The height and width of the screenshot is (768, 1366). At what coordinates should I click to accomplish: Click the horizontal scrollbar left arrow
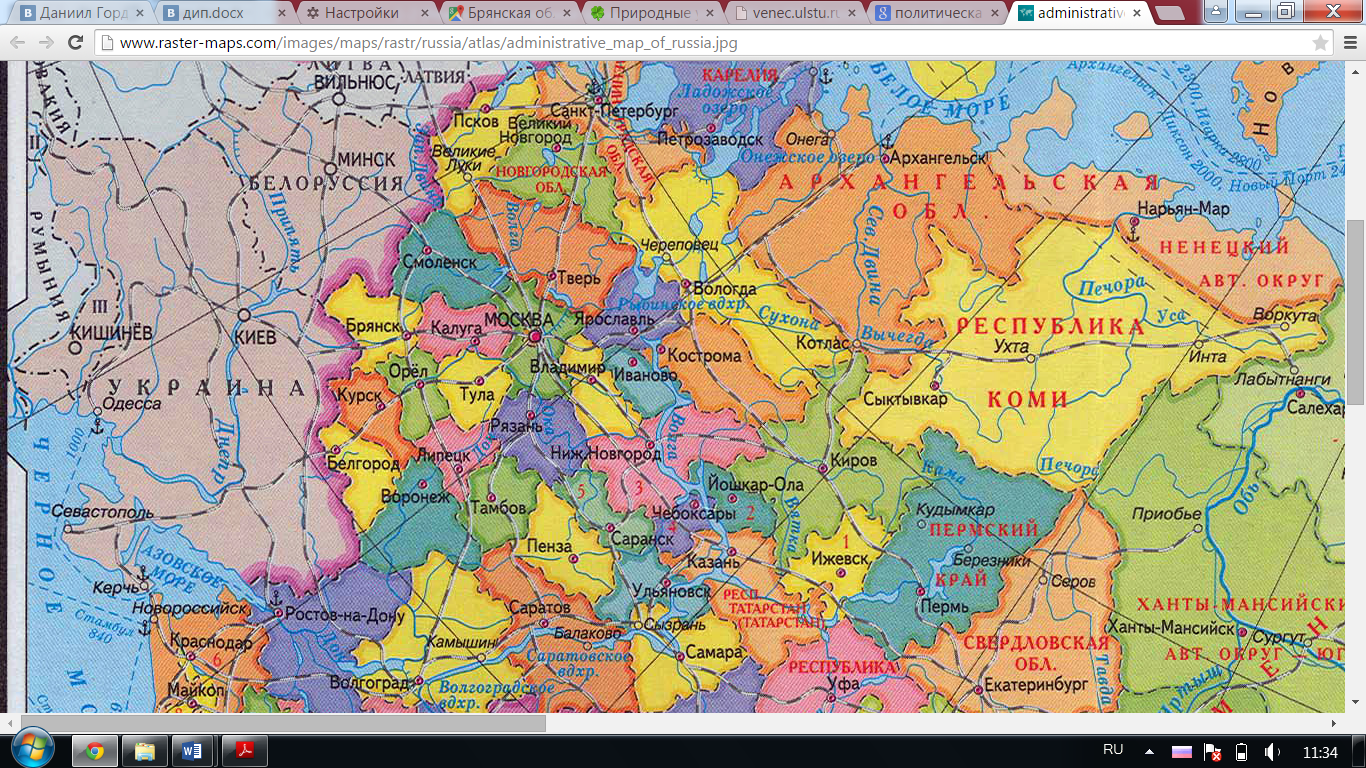13,723
